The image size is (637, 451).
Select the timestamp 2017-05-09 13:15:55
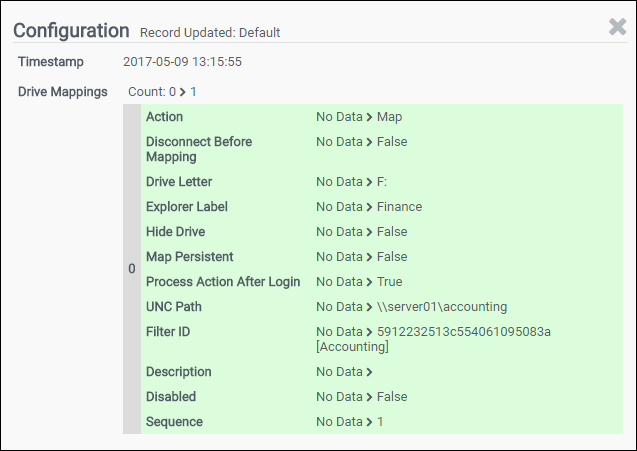pos(183,62)
